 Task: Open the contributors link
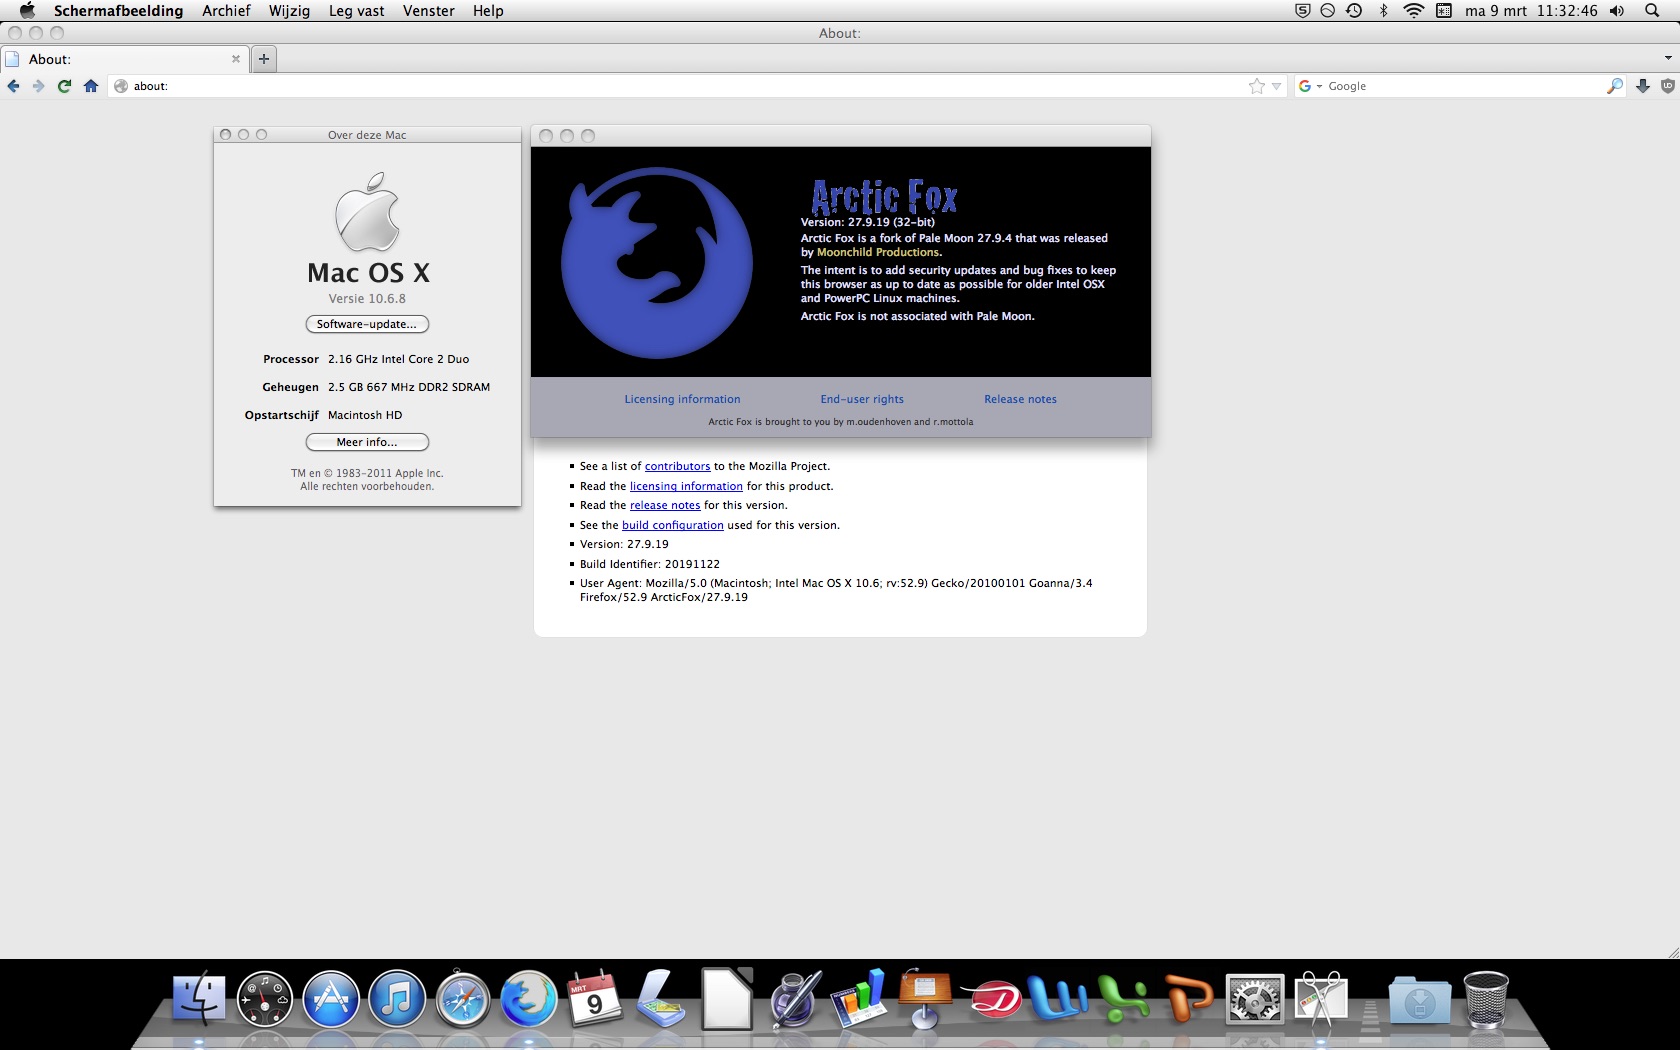point(677,466)
